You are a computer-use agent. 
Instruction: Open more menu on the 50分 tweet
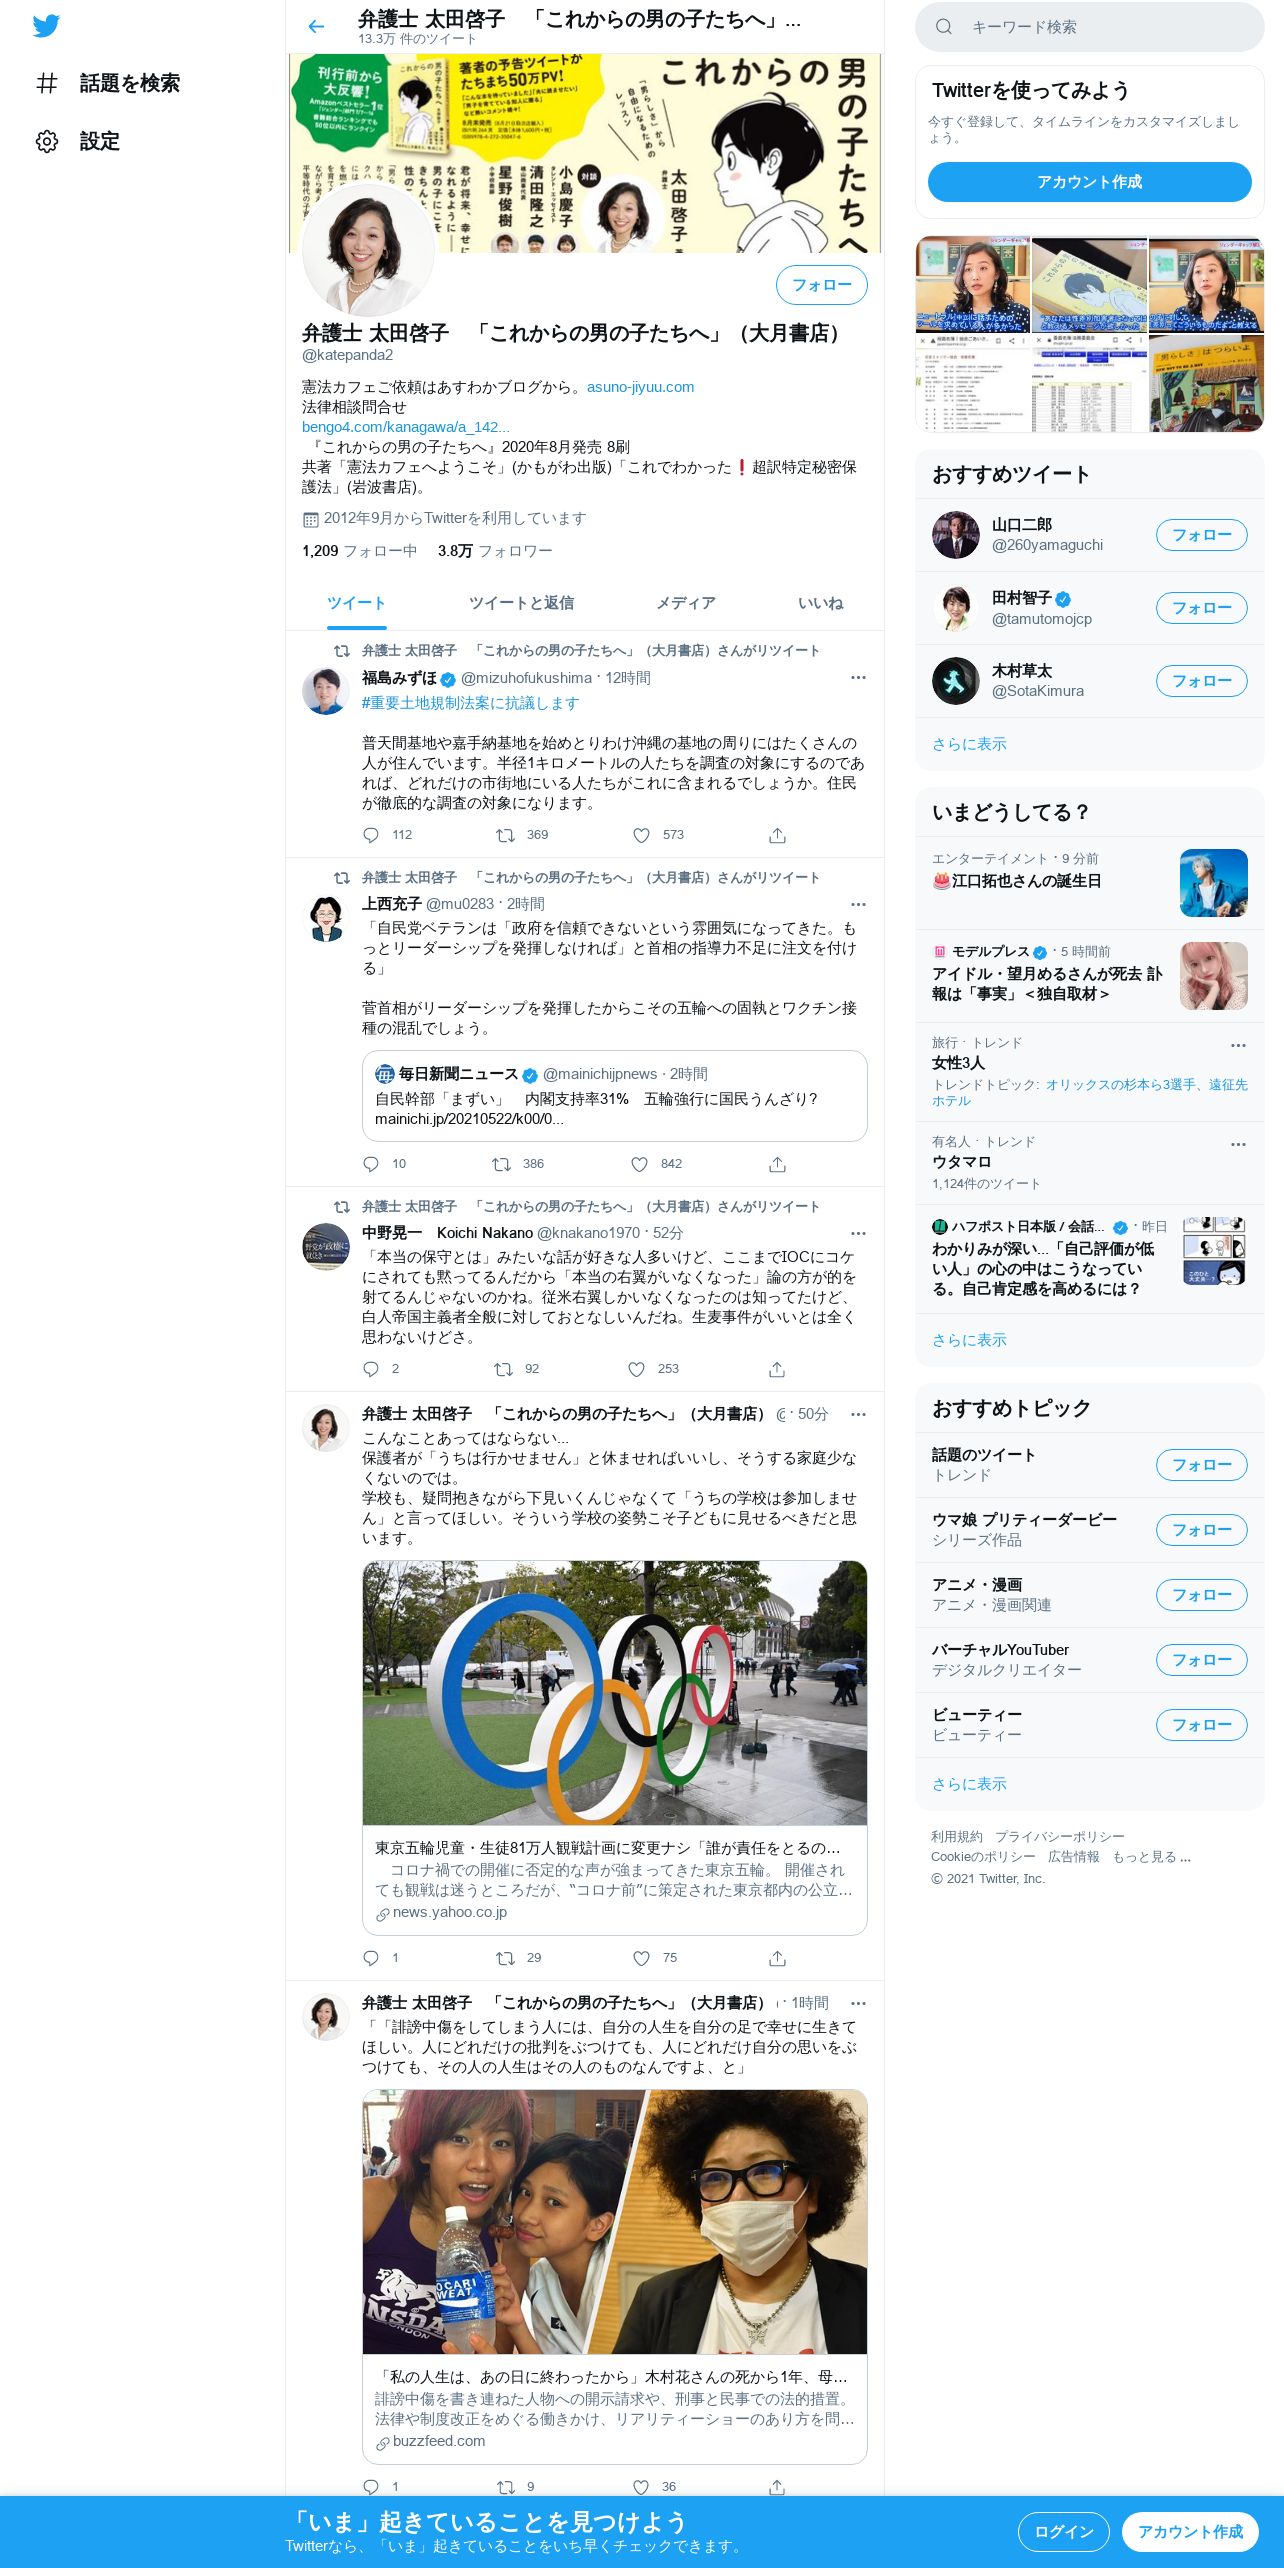pos(858,1415)
